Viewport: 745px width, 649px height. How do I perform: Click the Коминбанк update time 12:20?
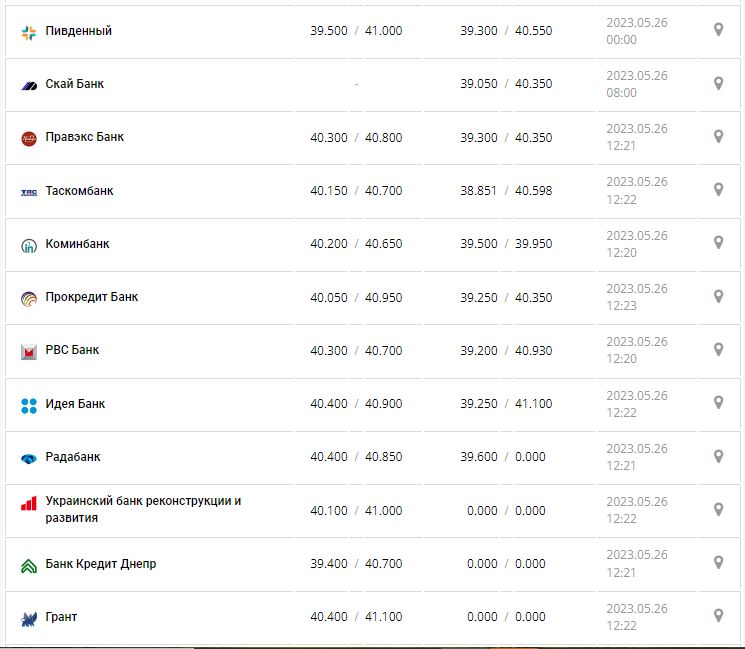tap(621, 252)
